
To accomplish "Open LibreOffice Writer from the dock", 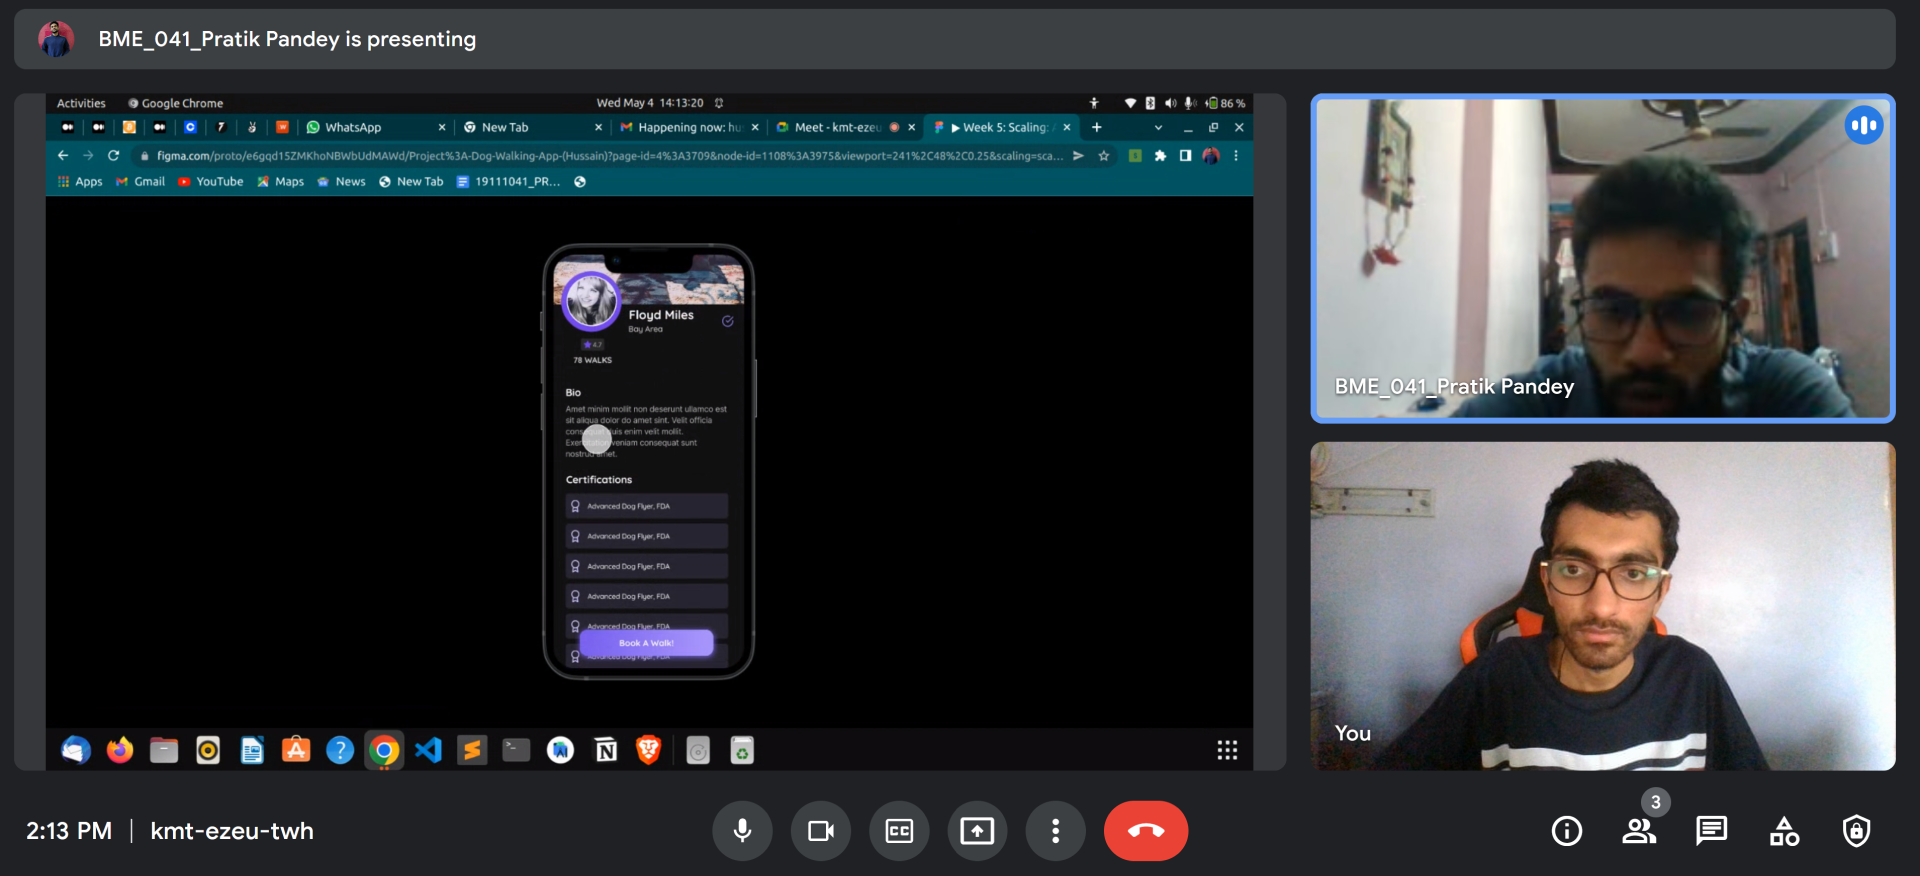I will (252, 750).
